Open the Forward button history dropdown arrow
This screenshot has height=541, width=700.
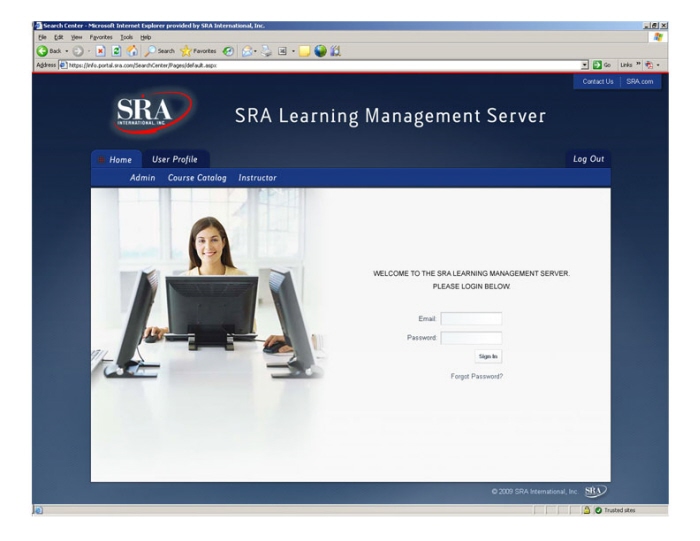(88, 51)
